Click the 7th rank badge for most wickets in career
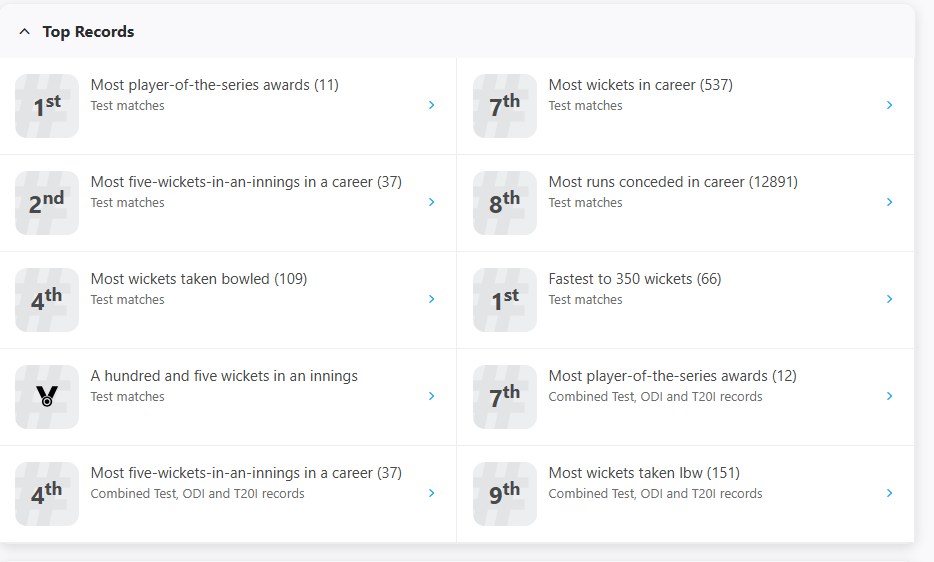The image size is (934, 562). tap(505, 106)
